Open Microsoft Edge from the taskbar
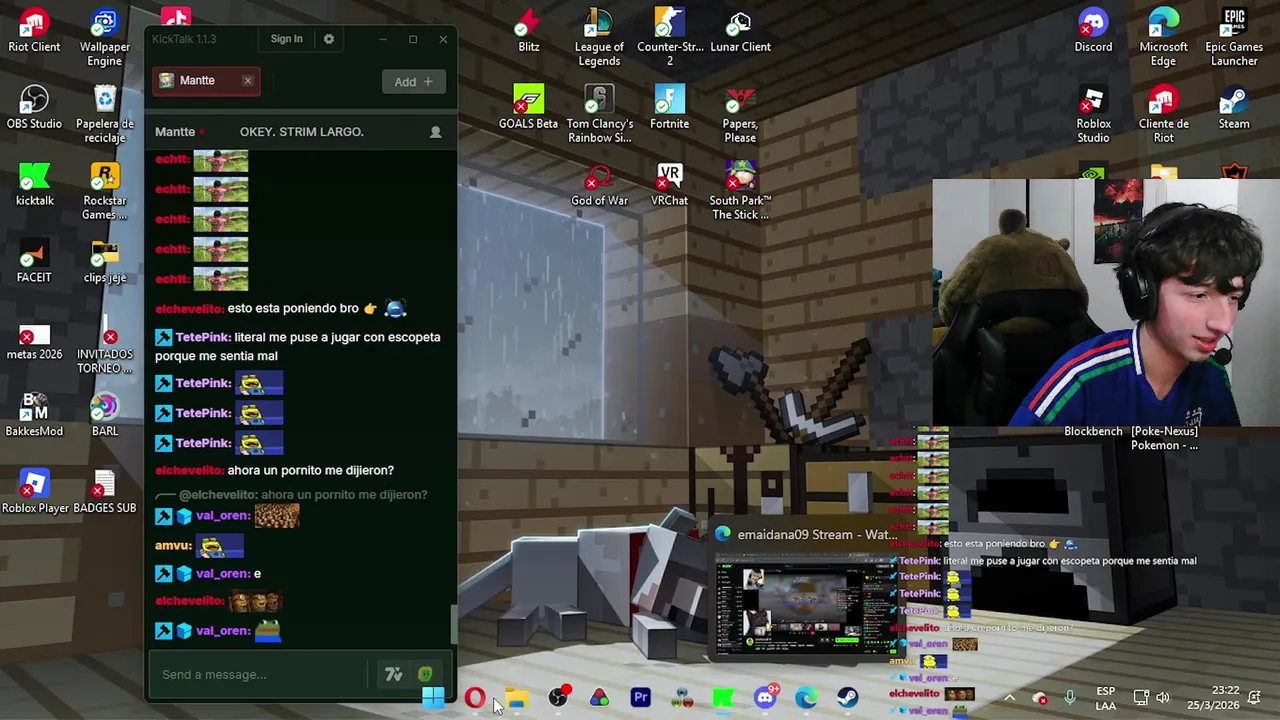This screenshot has width=1280, height=720. pos(806,698)
